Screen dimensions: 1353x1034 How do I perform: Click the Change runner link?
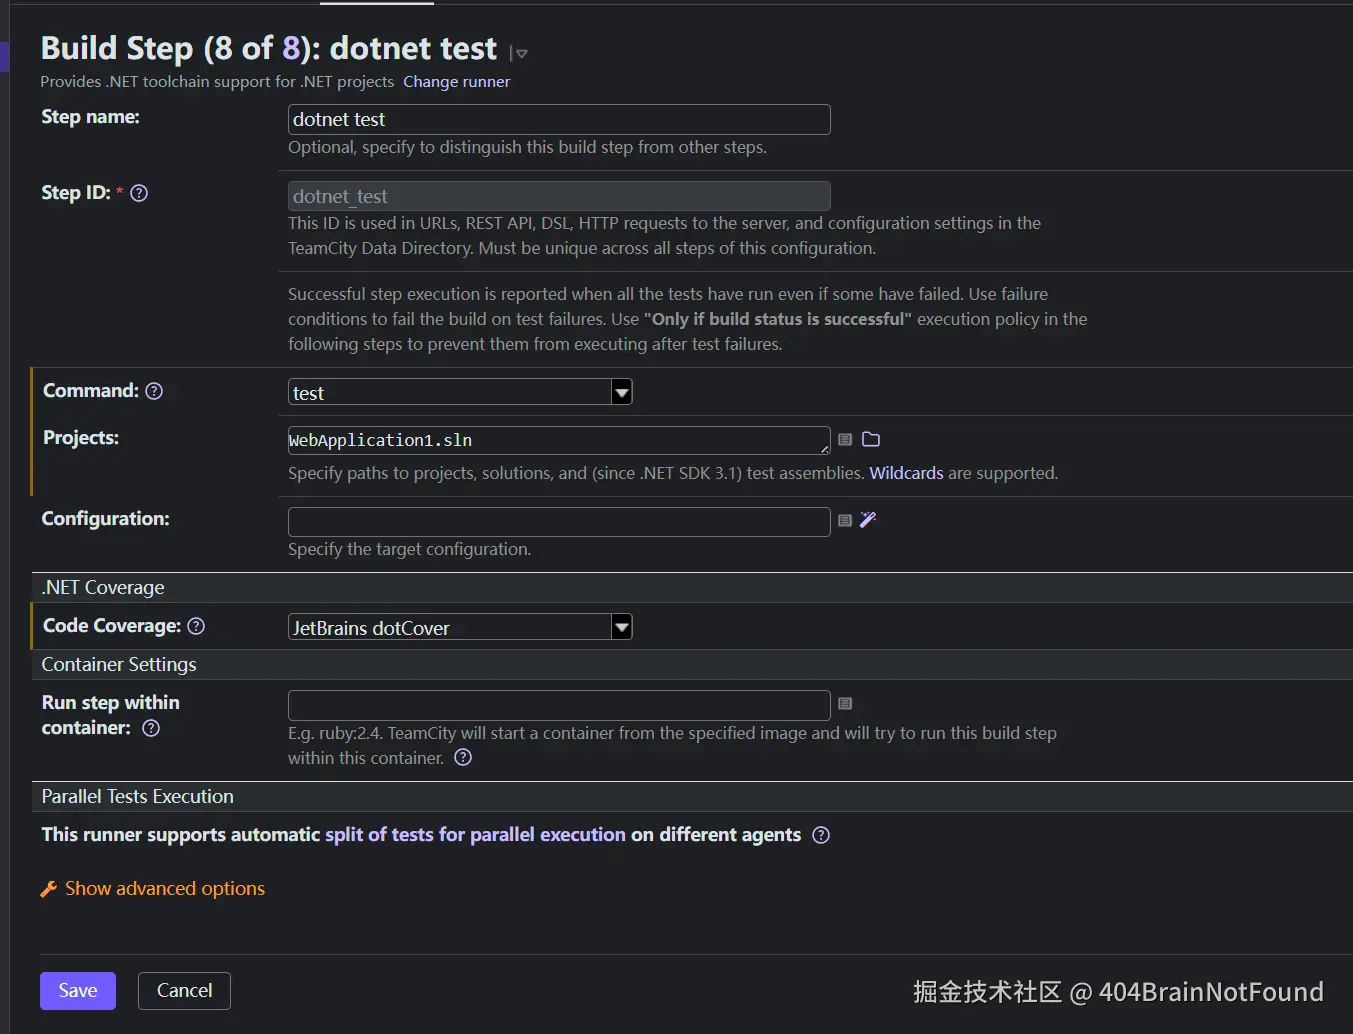(x=456, y=82)
